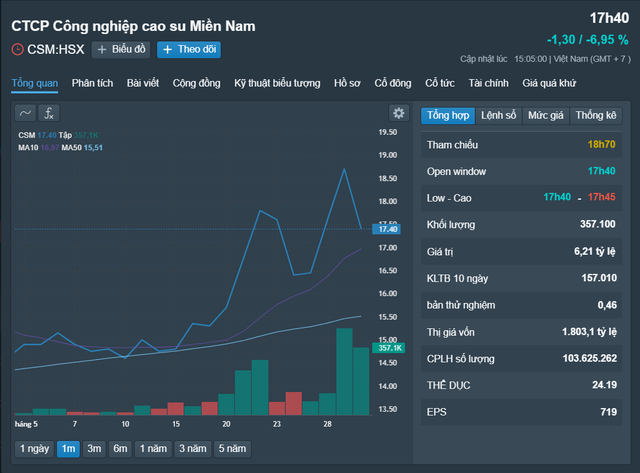The height and width of the screenshot is (473, 640).
Task: Open the Thống kê panel tab
Action: click(x=597, y=115)
